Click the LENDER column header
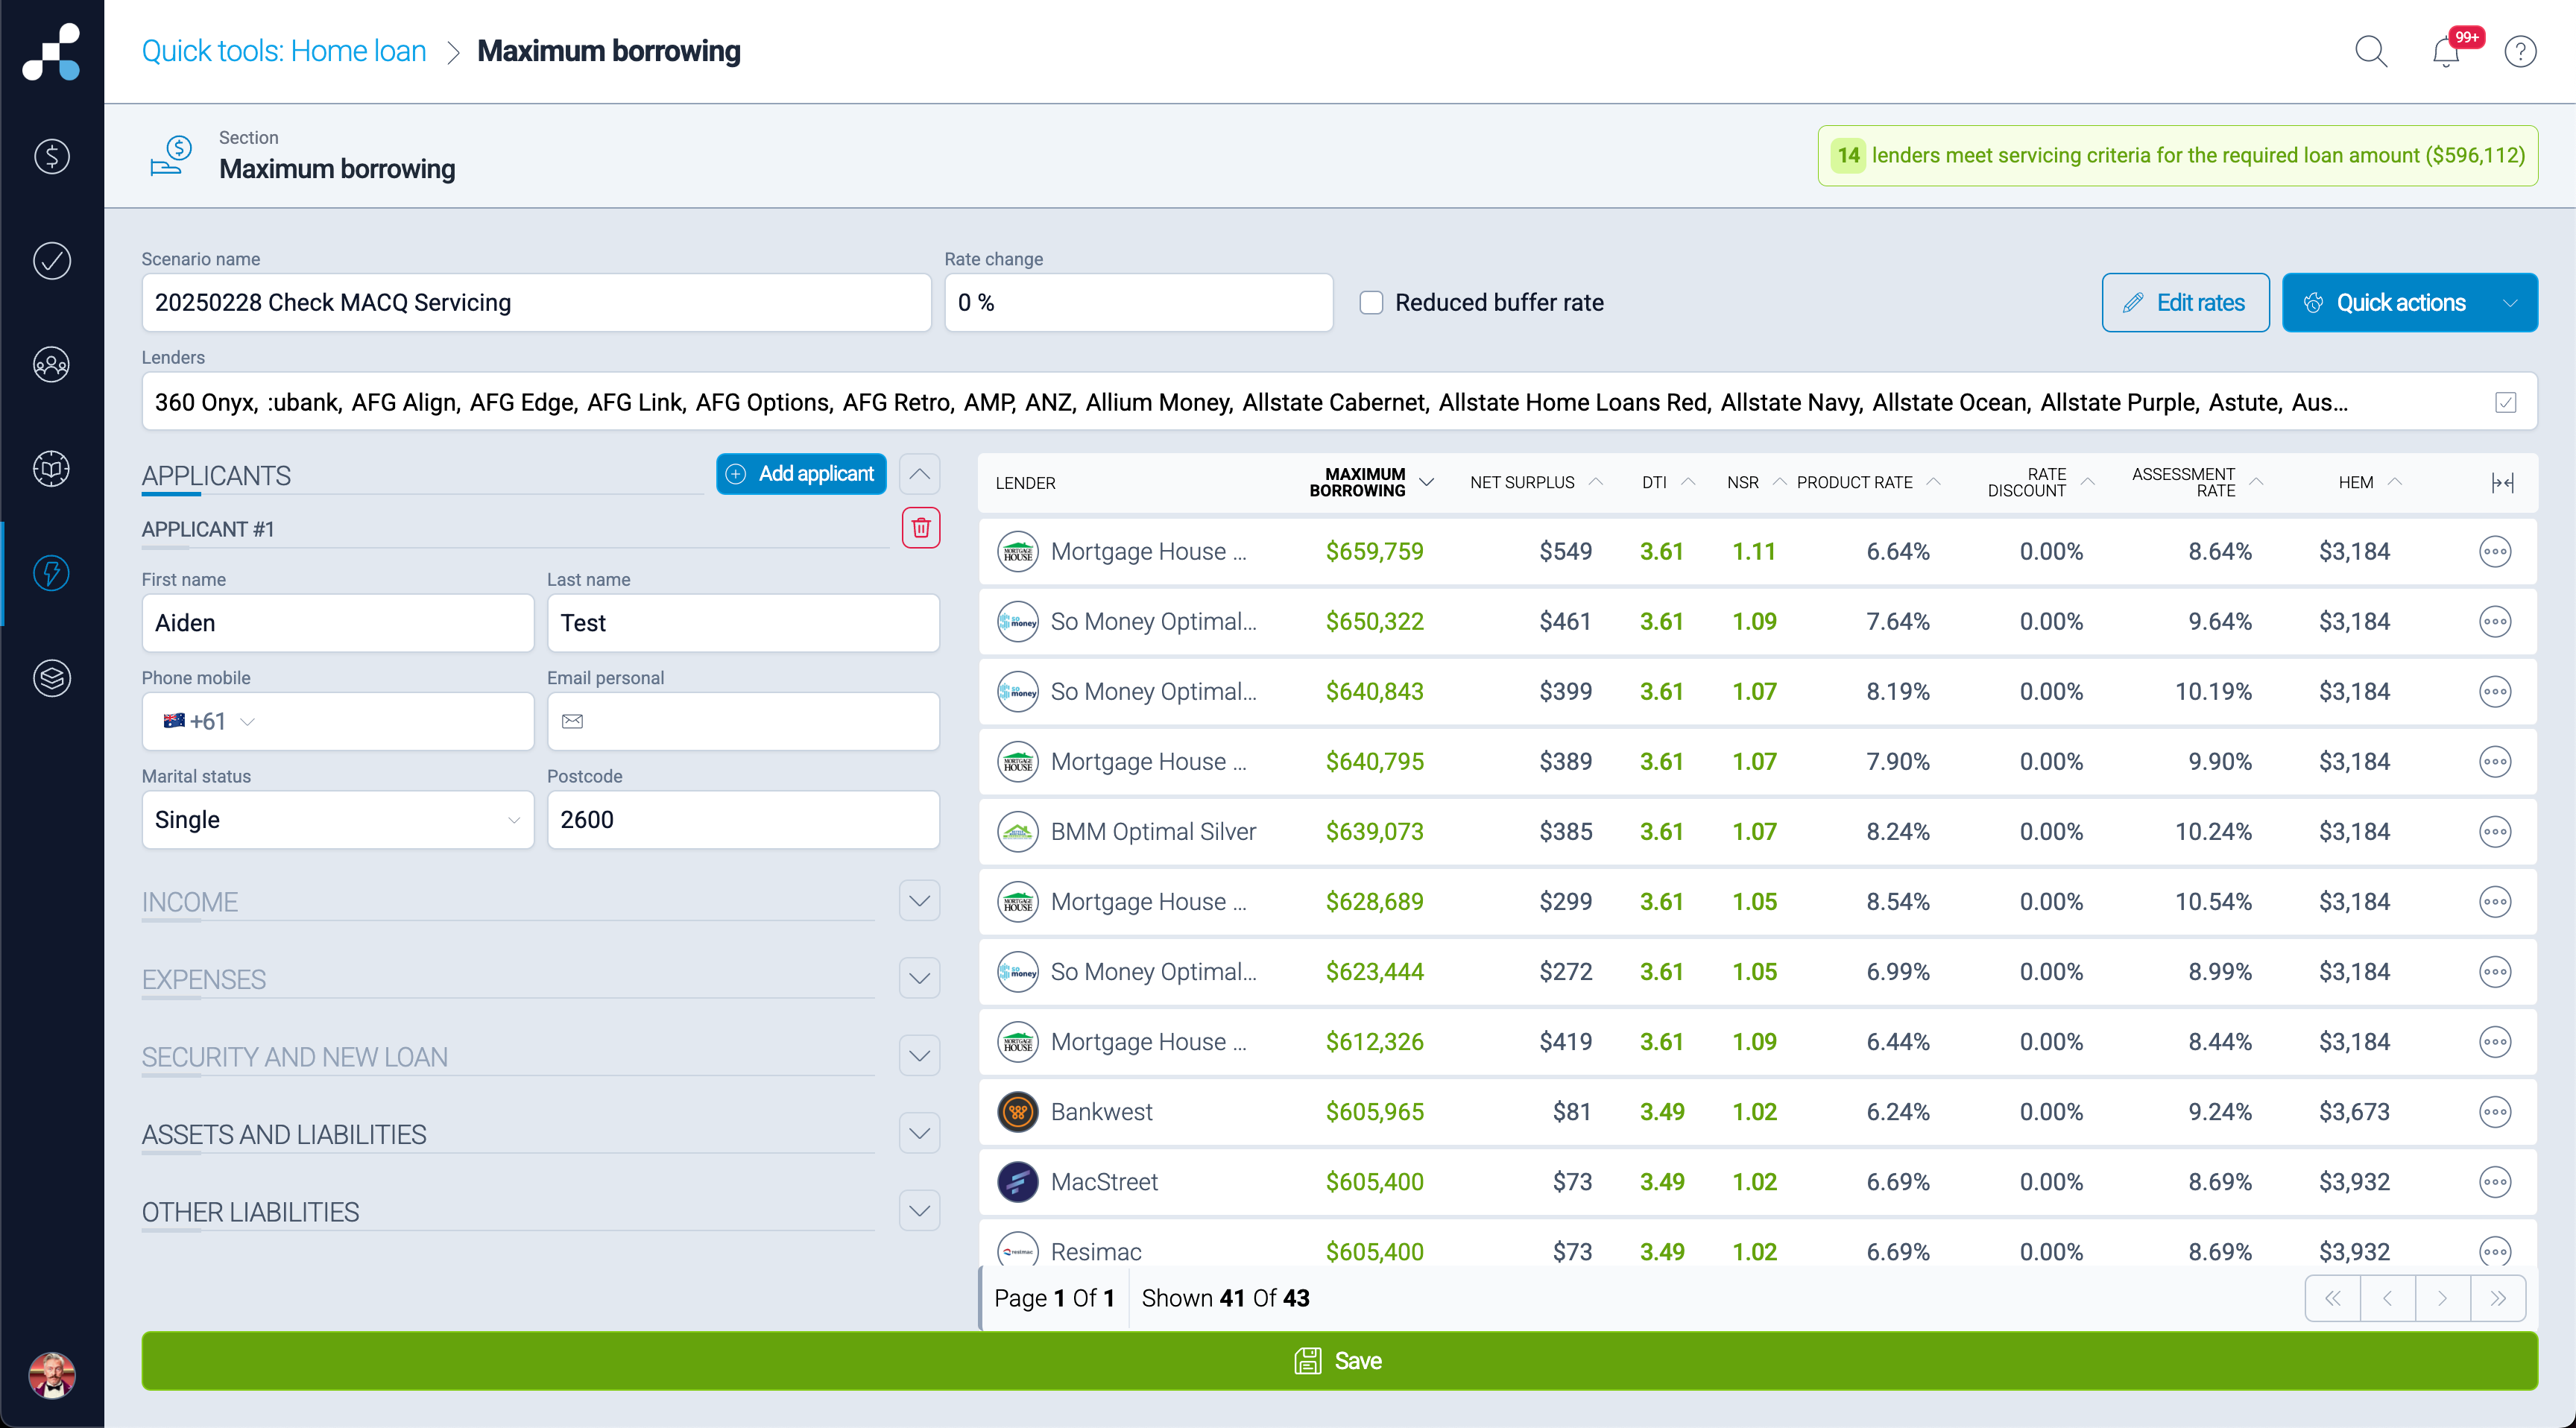This screenshot has height=1428, width=2576. pos(1025,483)
